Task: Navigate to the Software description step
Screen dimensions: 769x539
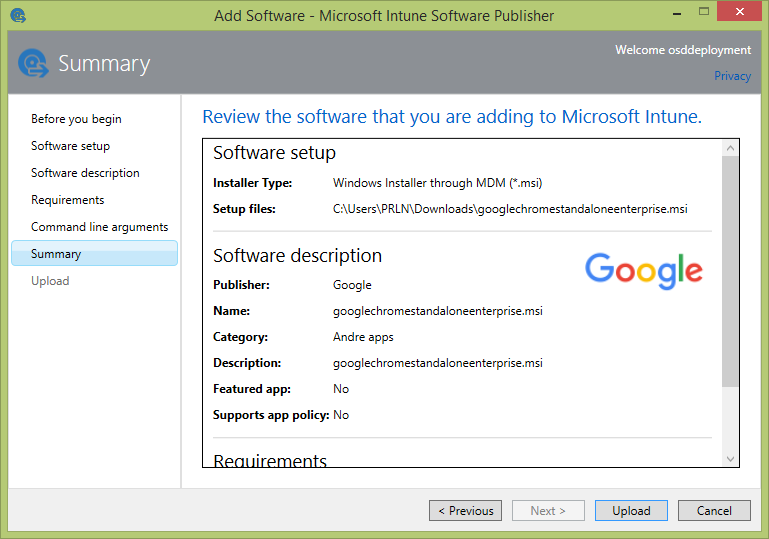Action: [x=85, y=173]
